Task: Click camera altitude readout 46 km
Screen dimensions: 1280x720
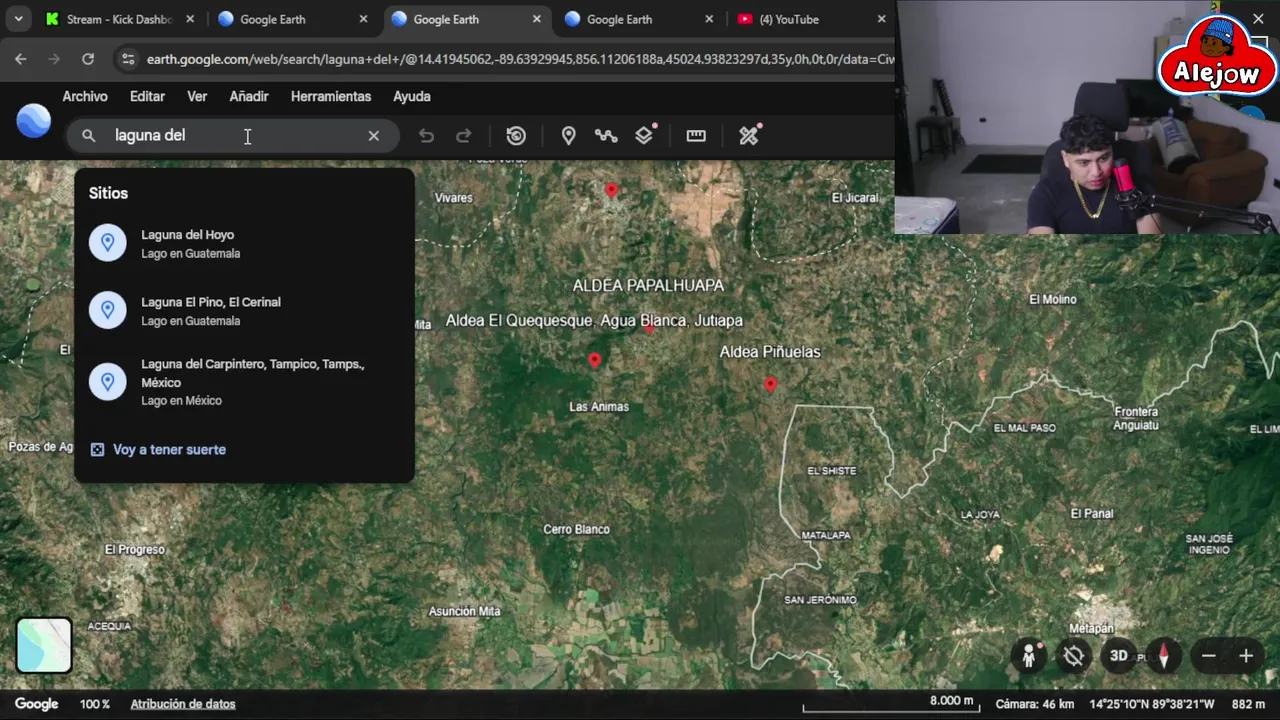Action: pyautogui.click(x=1035, y=704)
